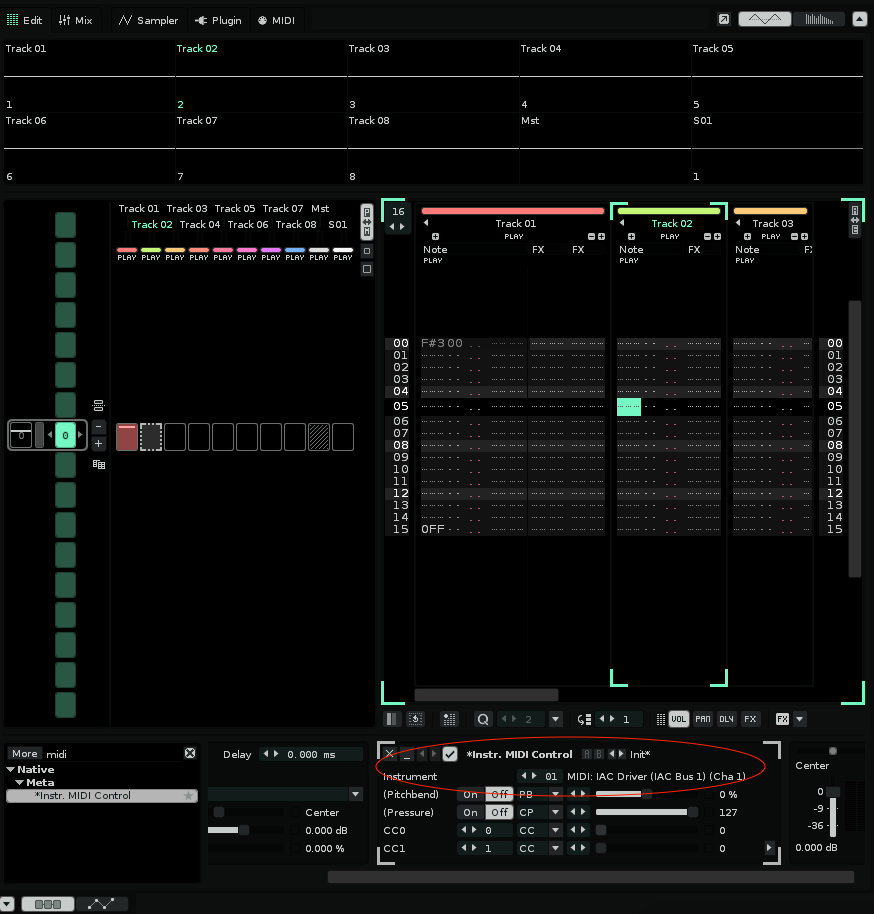Collapse Track 02 with its header arrow
This screenshot has height=914, width=874.
(x=622, y=223)
